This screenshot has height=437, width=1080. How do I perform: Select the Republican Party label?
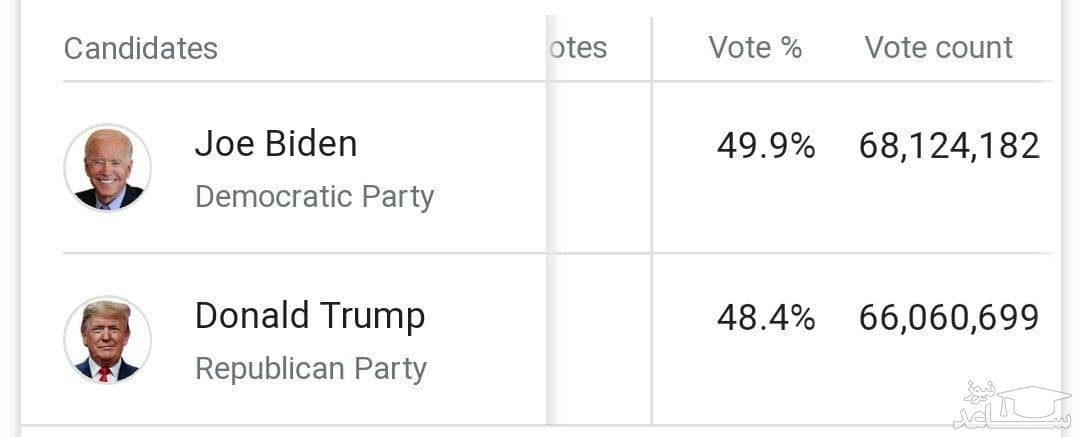(x=310, y=368)
